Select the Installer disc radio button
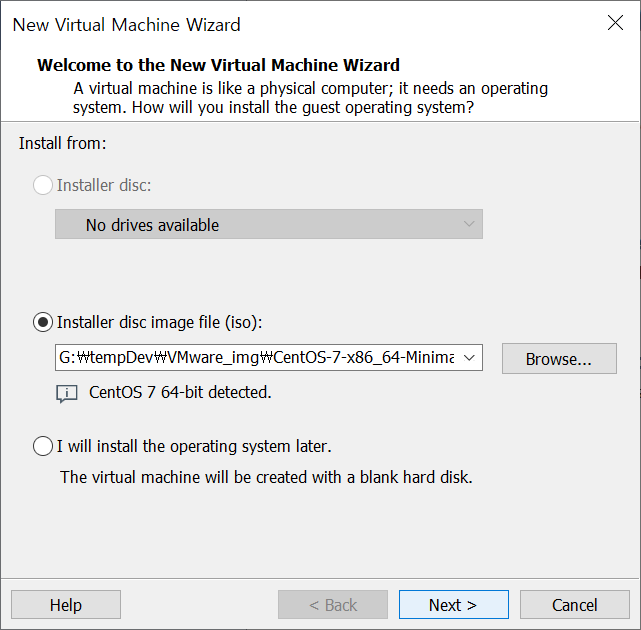This screenshot has height=630, width=641. pos(43,185)
